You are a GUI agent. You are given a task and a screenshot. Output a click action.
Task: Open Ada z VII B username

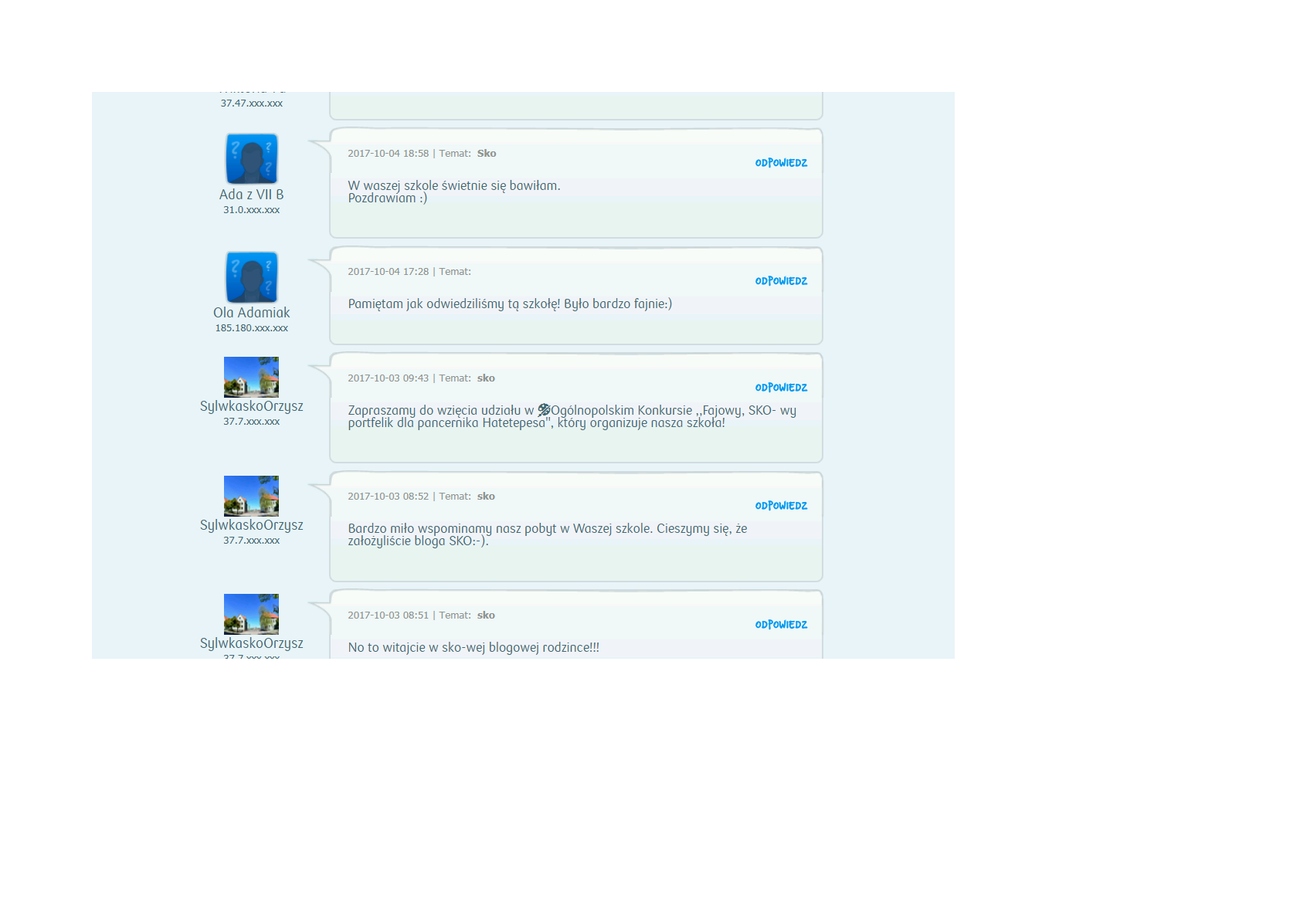251,195
